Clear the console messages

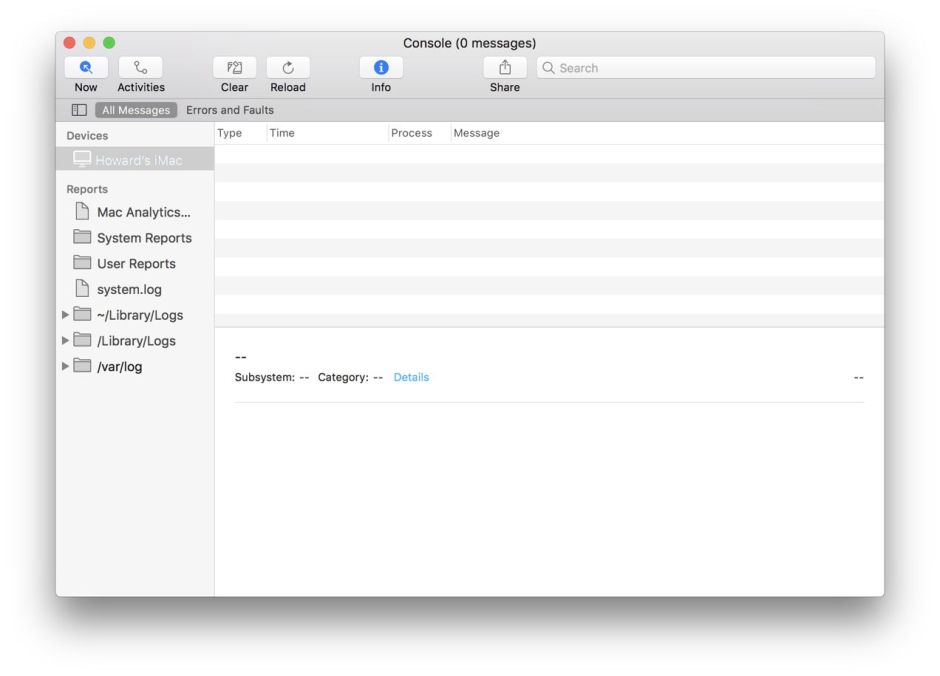tap(234, 68)
